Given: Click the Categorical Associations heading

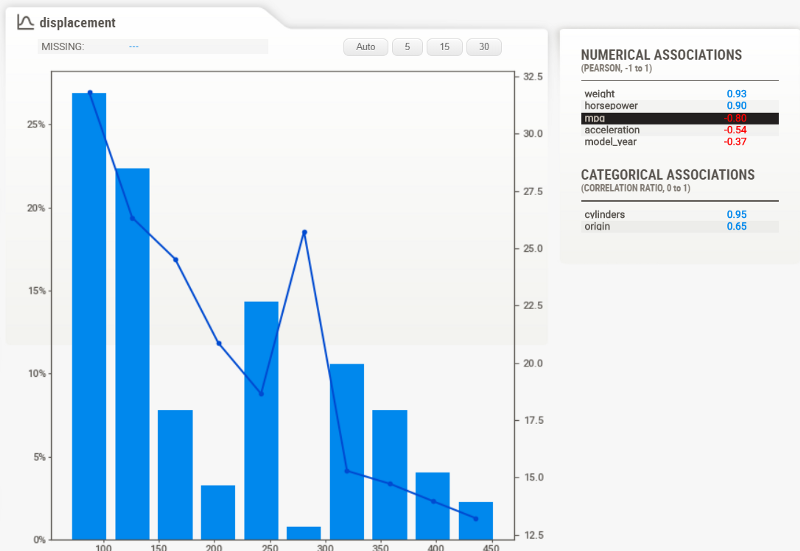Looking at the screenshot, I should pyautogui.click(x=667, y=174).
